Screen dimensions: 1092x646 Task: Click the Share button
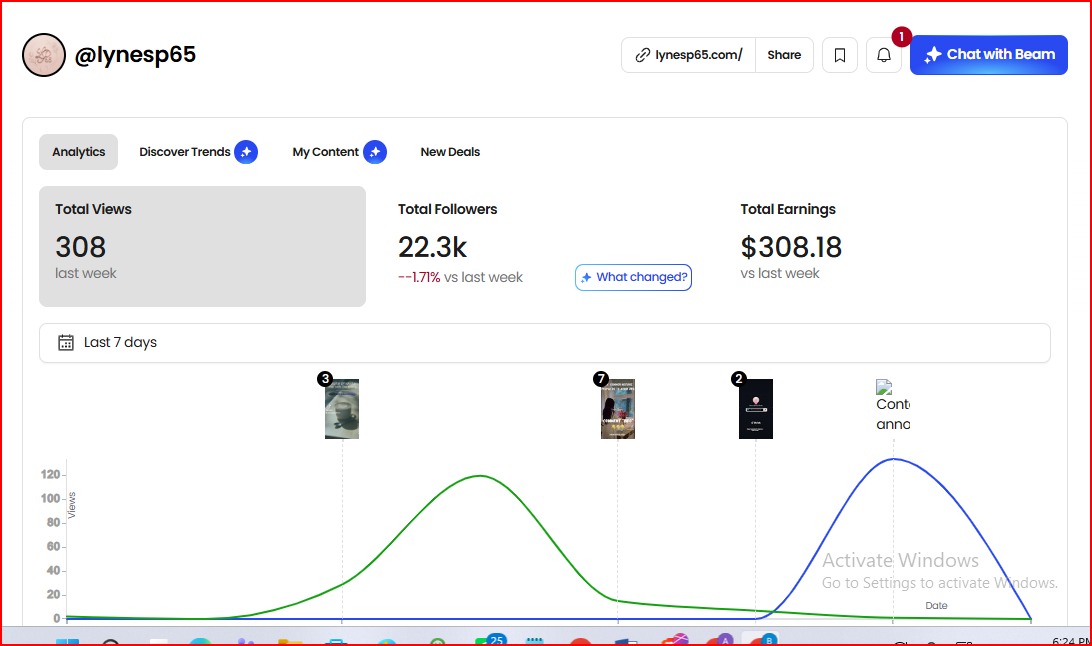coord(784,55)
